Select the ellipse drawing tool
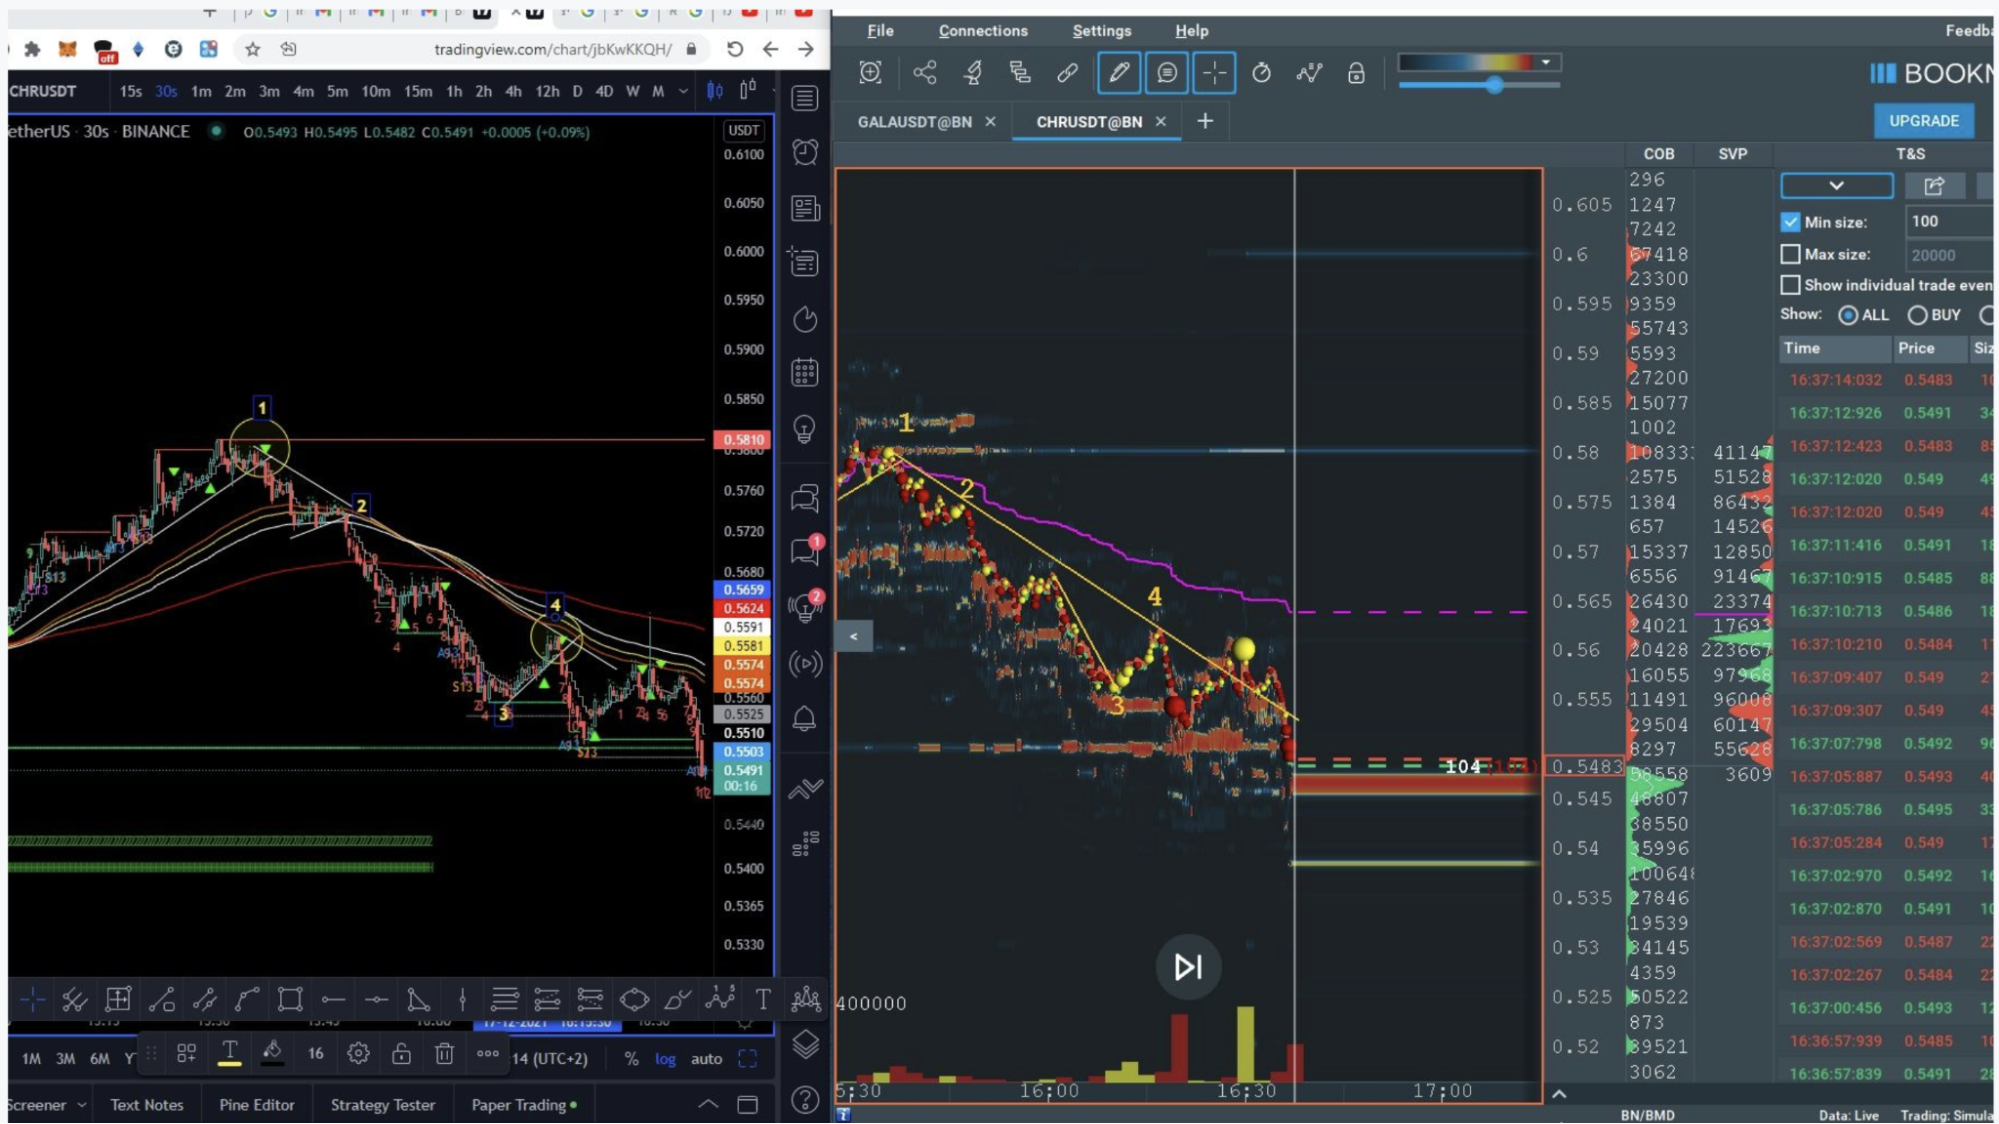The image size is (1999, 1124). [x=634, y=999]
